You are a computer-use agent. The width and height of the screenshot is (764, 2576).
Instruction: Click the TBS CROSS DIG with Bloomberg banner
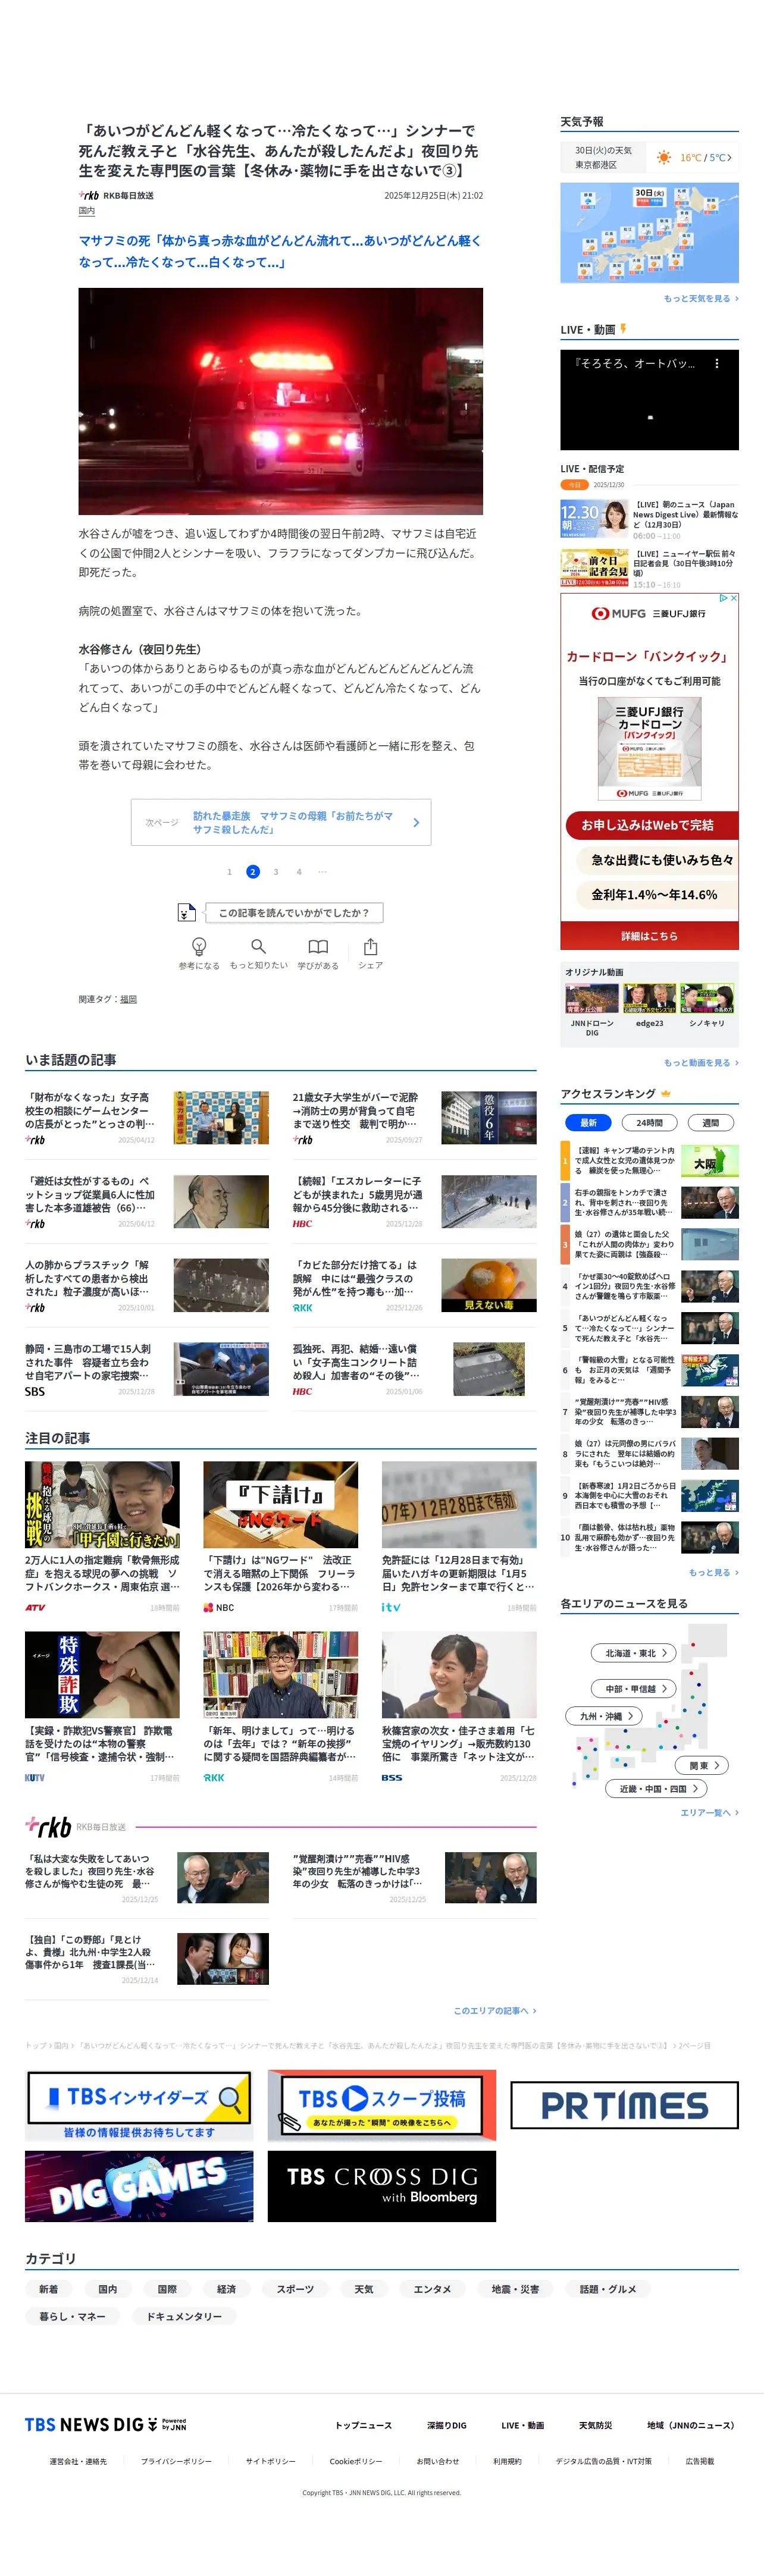(382, 2186)
